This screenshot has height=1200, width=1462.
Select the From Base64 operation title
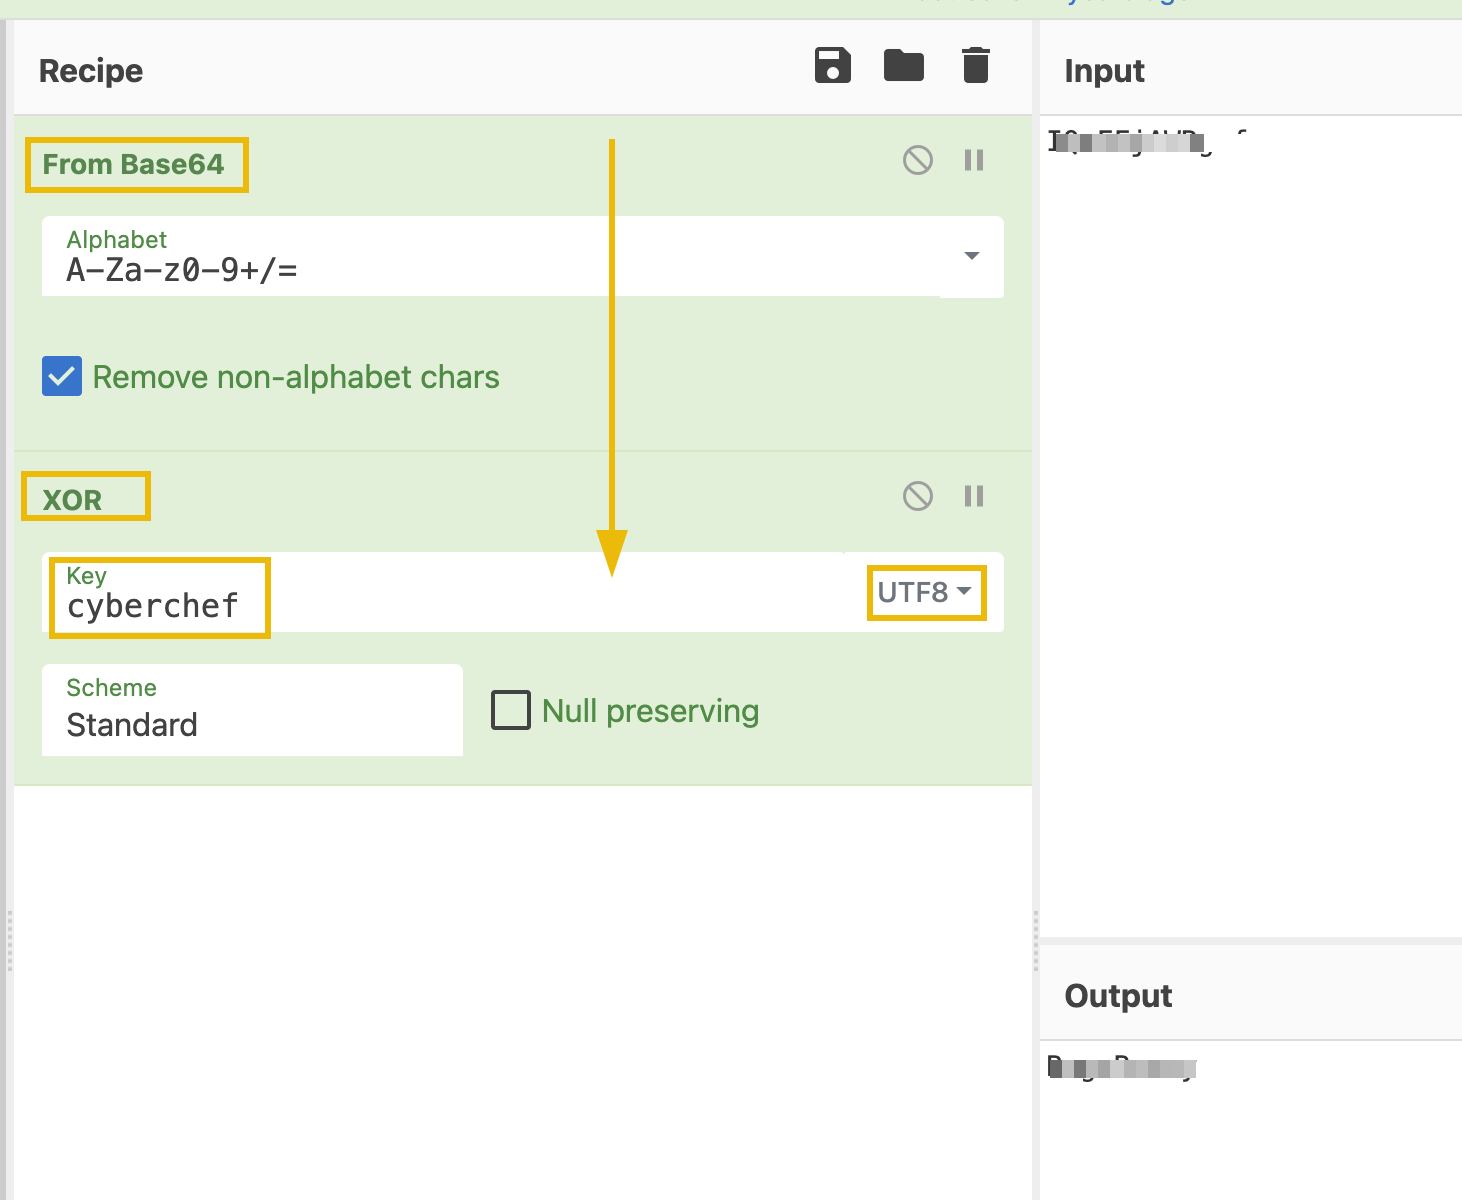(136, 164)
